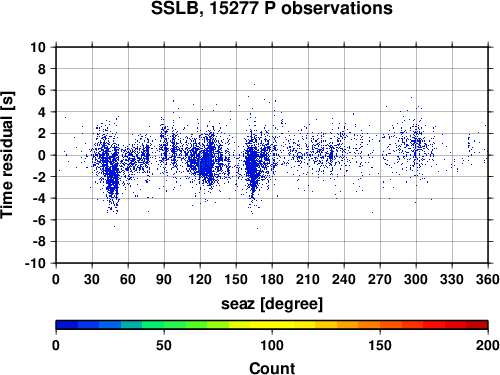Image resolution: width=500 pixels, height=375 pixels.
Task: Click the y-axis tick label '-8'
Action: (x=39, y=242)
